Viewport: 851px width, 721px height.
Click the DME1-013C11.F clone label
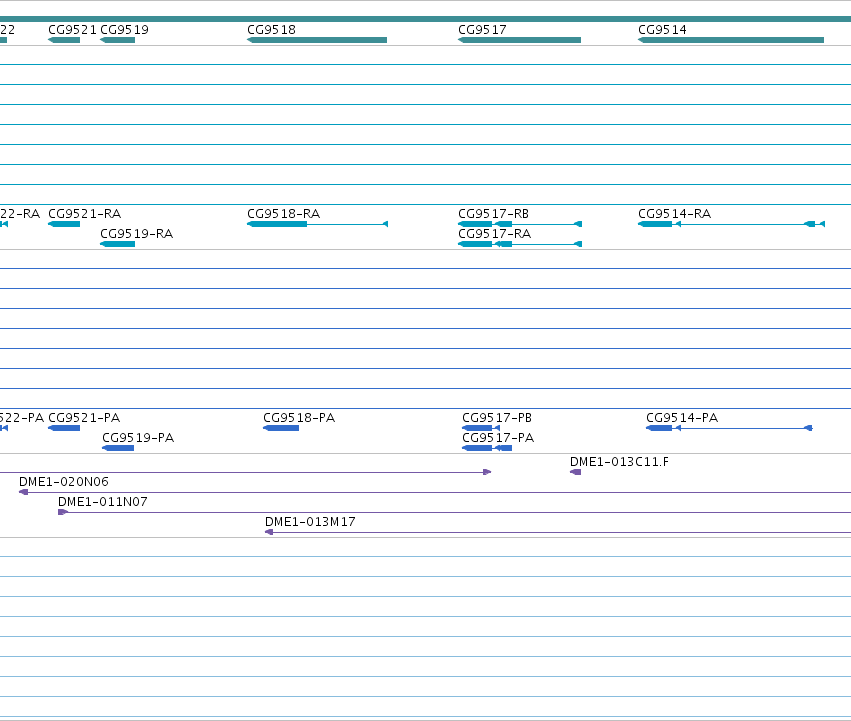point(619,462)
